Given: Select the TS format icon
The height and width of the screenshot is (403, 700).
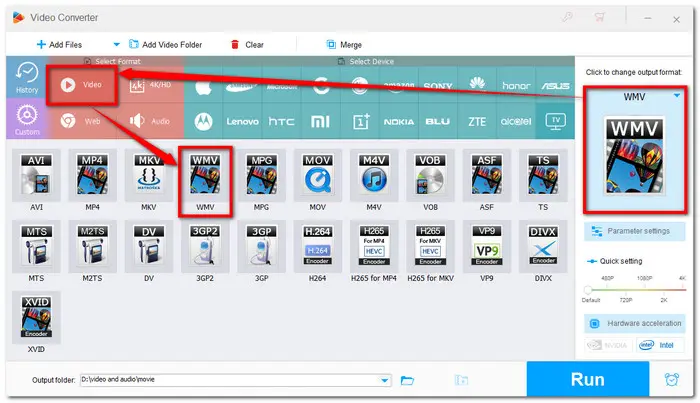Looking at the screenshot, I should coord(543,175).
